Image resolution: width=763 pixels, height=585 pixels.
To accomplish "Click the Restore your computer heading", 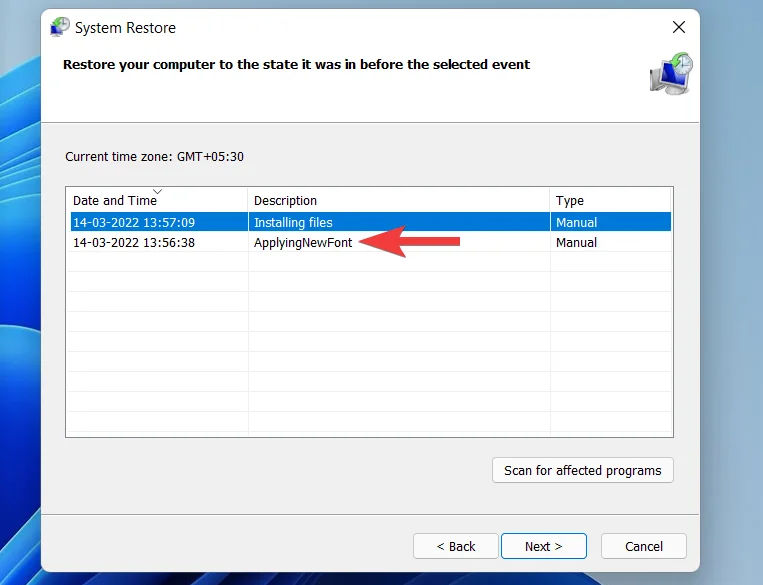I will [x=296, y=65].
